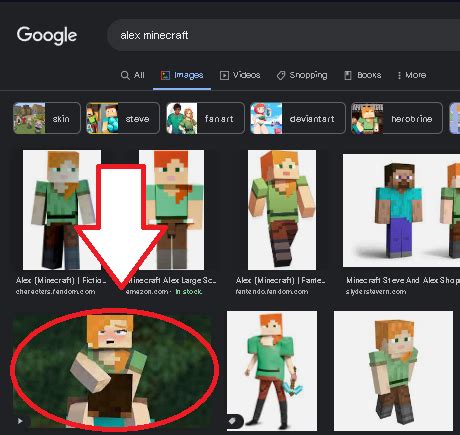Switch to the All results tab
460x435 pixels.
coord(133,75)
